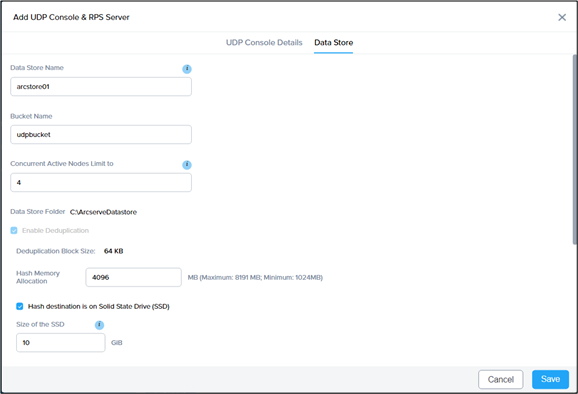Click the Deduplication Block Size label
Viewport: 578px width, 394px height.
click(56, 251)
